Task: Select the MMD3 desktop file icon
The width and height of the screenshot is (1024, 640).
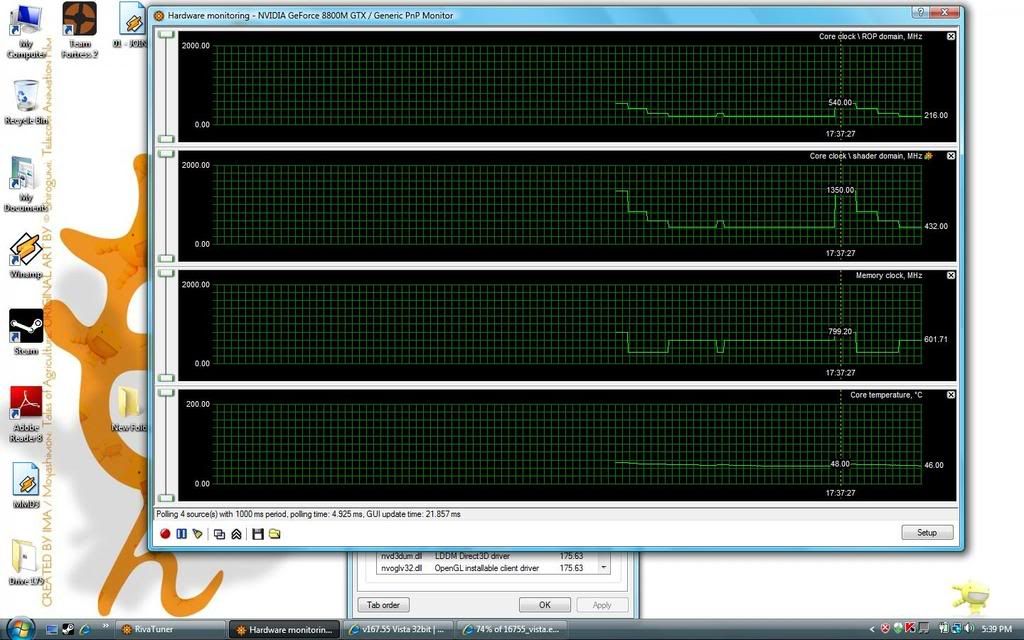Action: point(26,486)
